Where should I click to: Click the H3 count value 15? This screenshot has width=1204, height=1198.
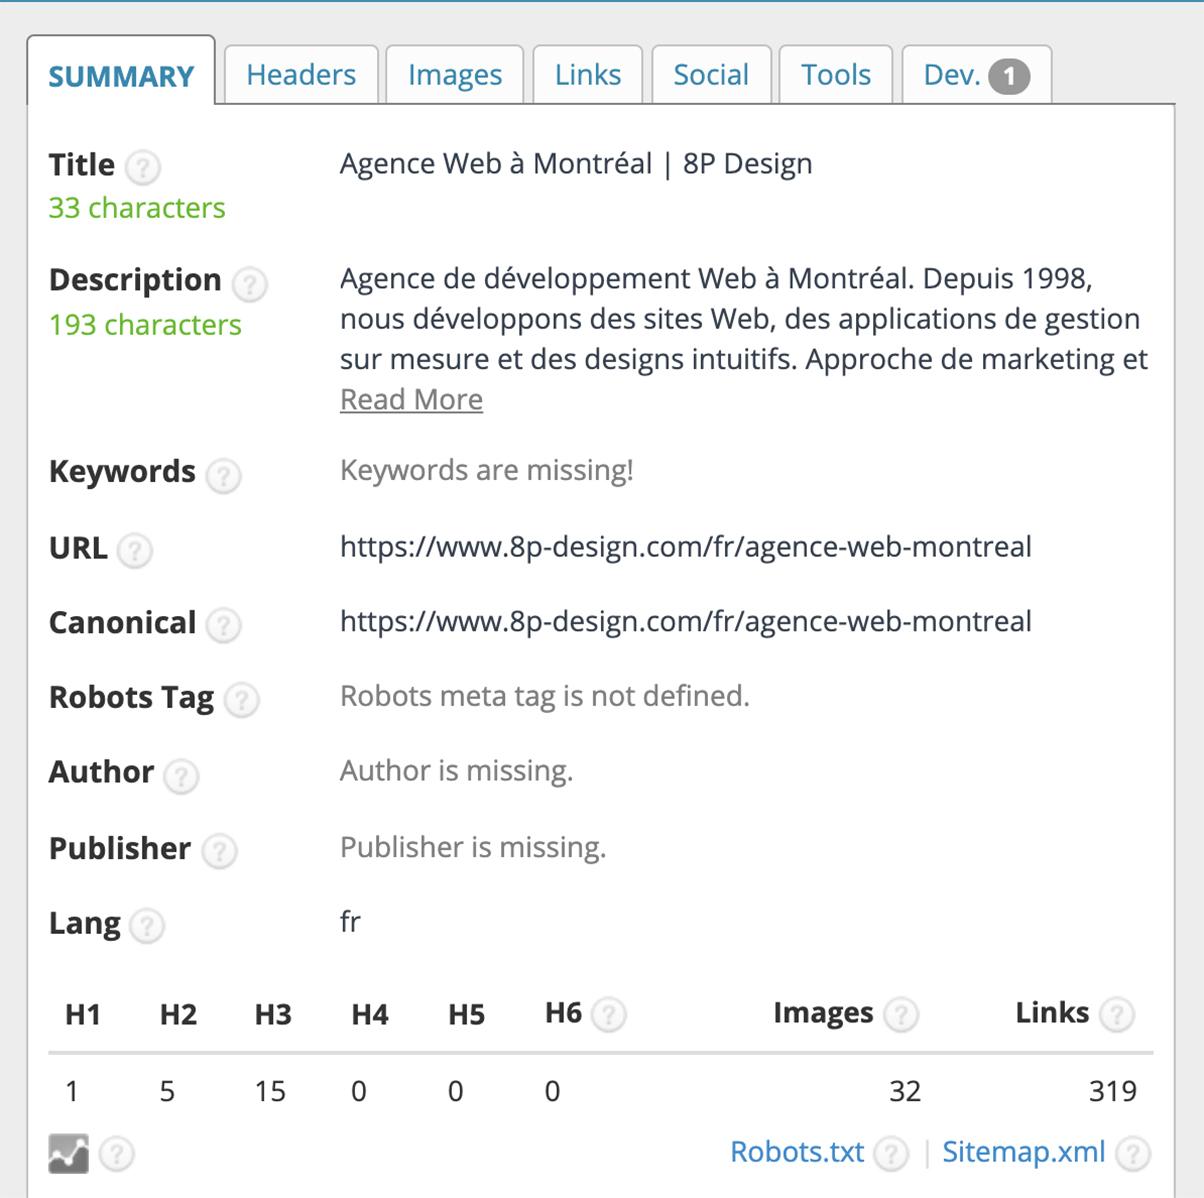270,1091
